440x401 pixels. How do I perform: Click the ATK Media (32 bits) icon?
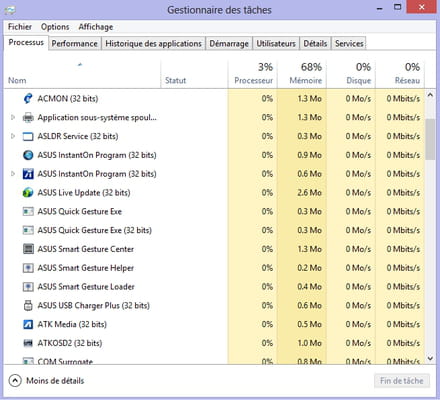coord(28,324)
